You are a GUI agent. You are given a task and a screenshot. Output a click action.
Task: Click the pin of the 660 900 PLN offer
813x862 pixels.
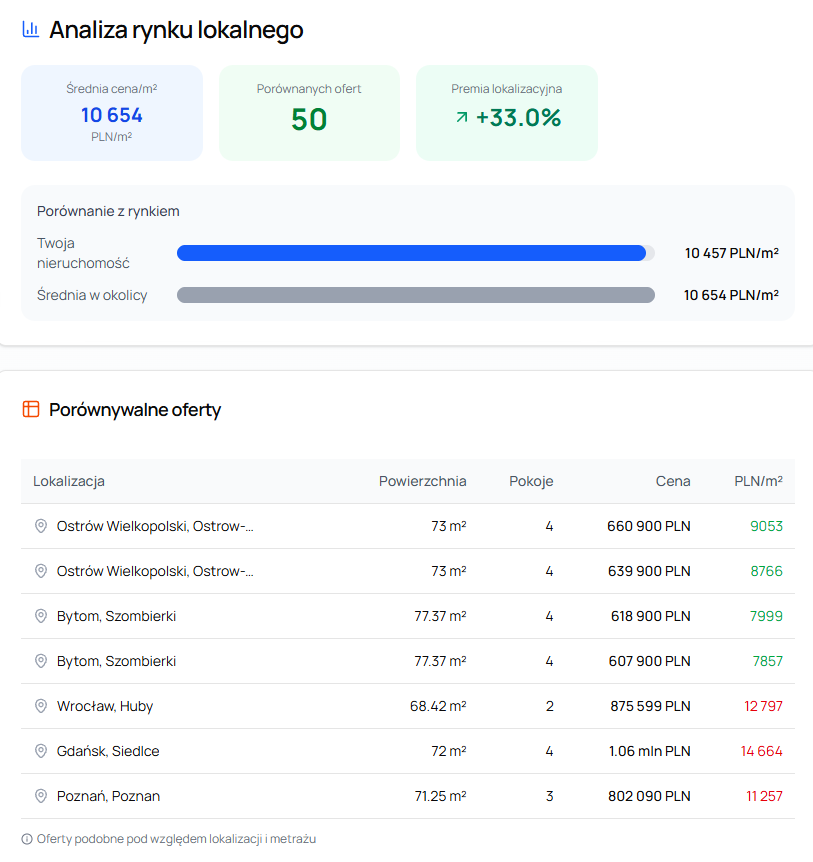click(x=41, y=526)
